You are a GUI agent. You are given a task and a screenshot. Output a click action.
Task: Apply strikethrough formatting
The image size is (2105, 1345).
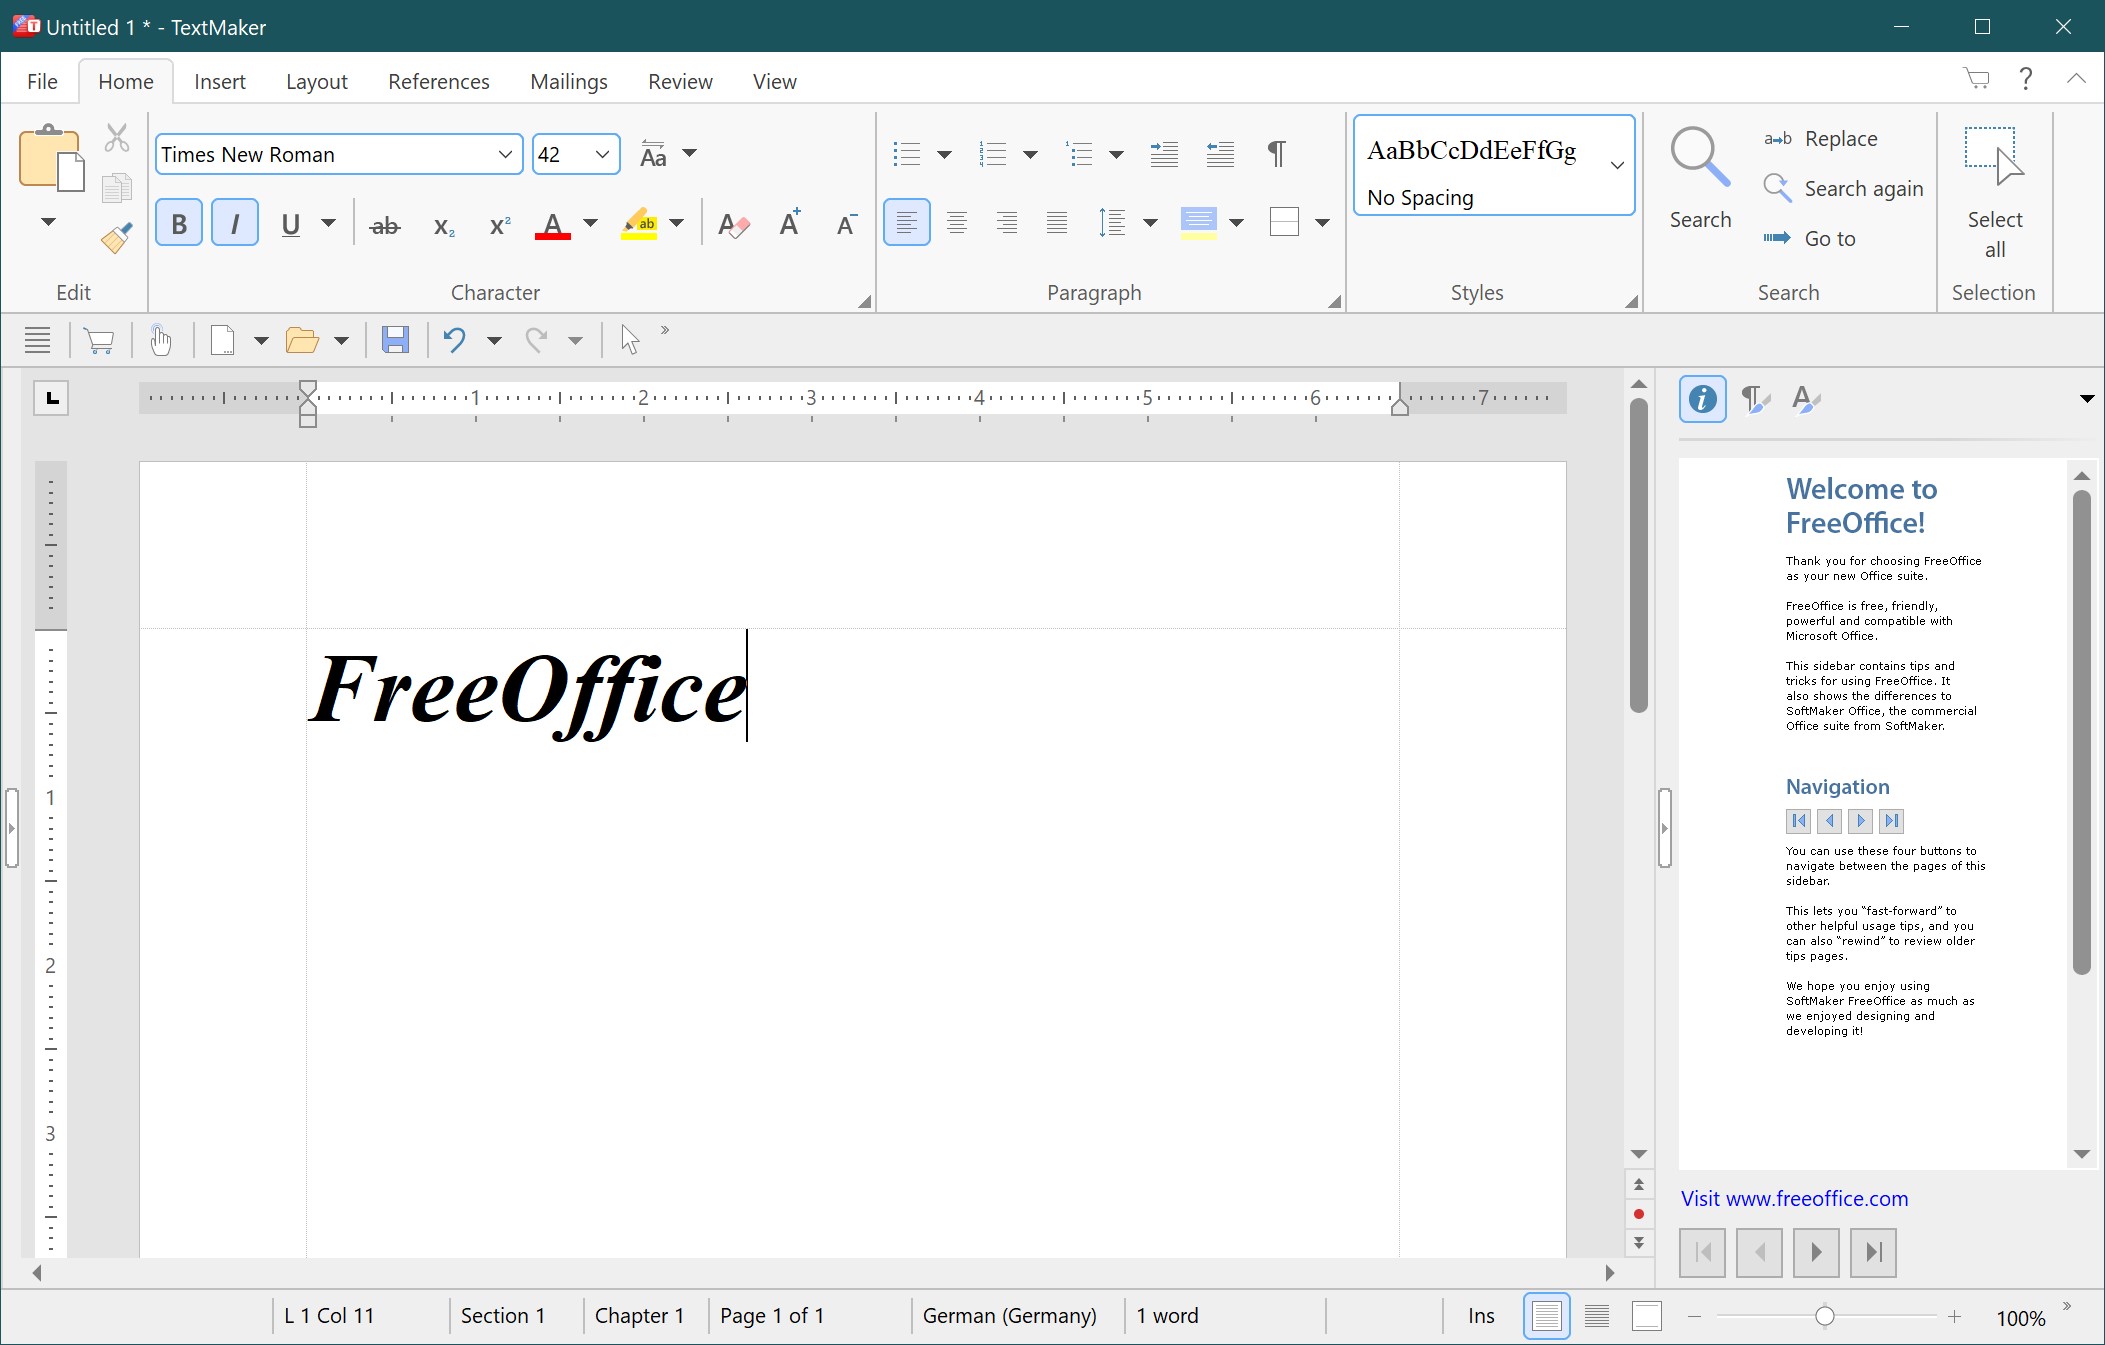click(x=385, y=226)
